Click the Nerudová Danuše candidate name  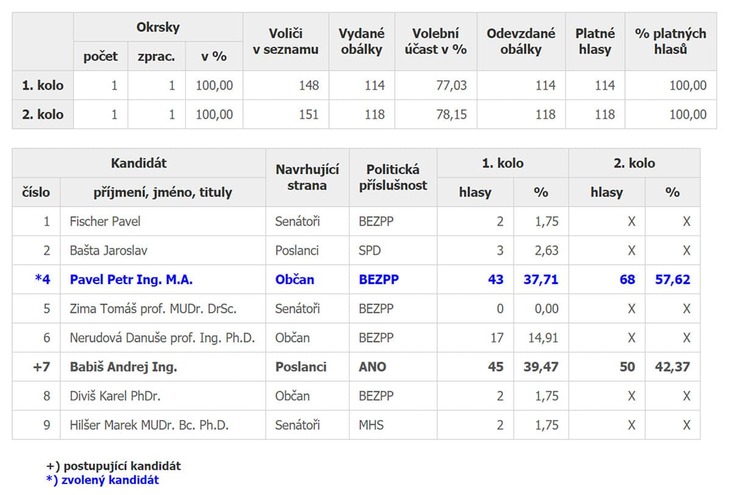tap(162, 338)
